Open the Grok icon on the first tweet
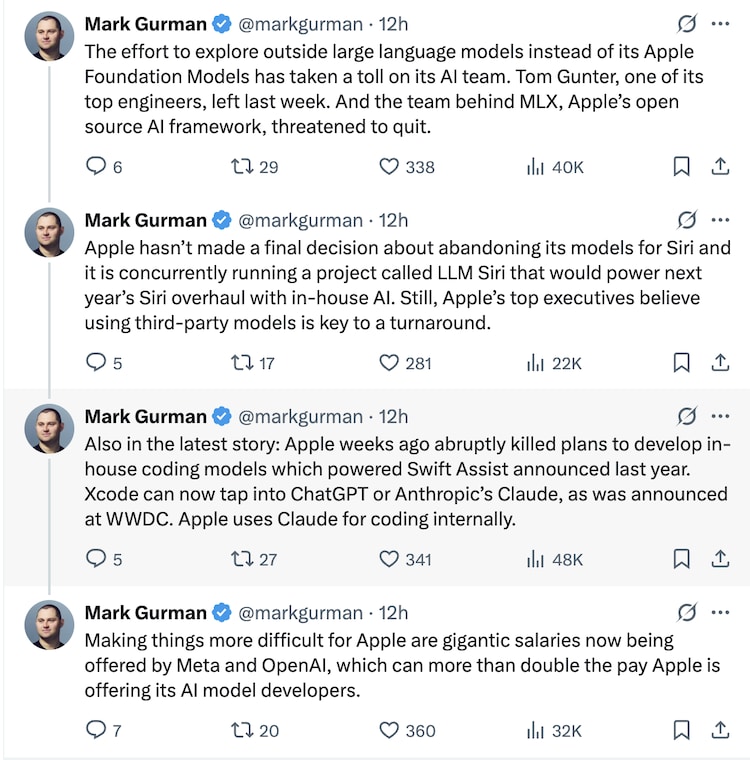The width and height of the screenshot is (750, 760). pos(687,23)
